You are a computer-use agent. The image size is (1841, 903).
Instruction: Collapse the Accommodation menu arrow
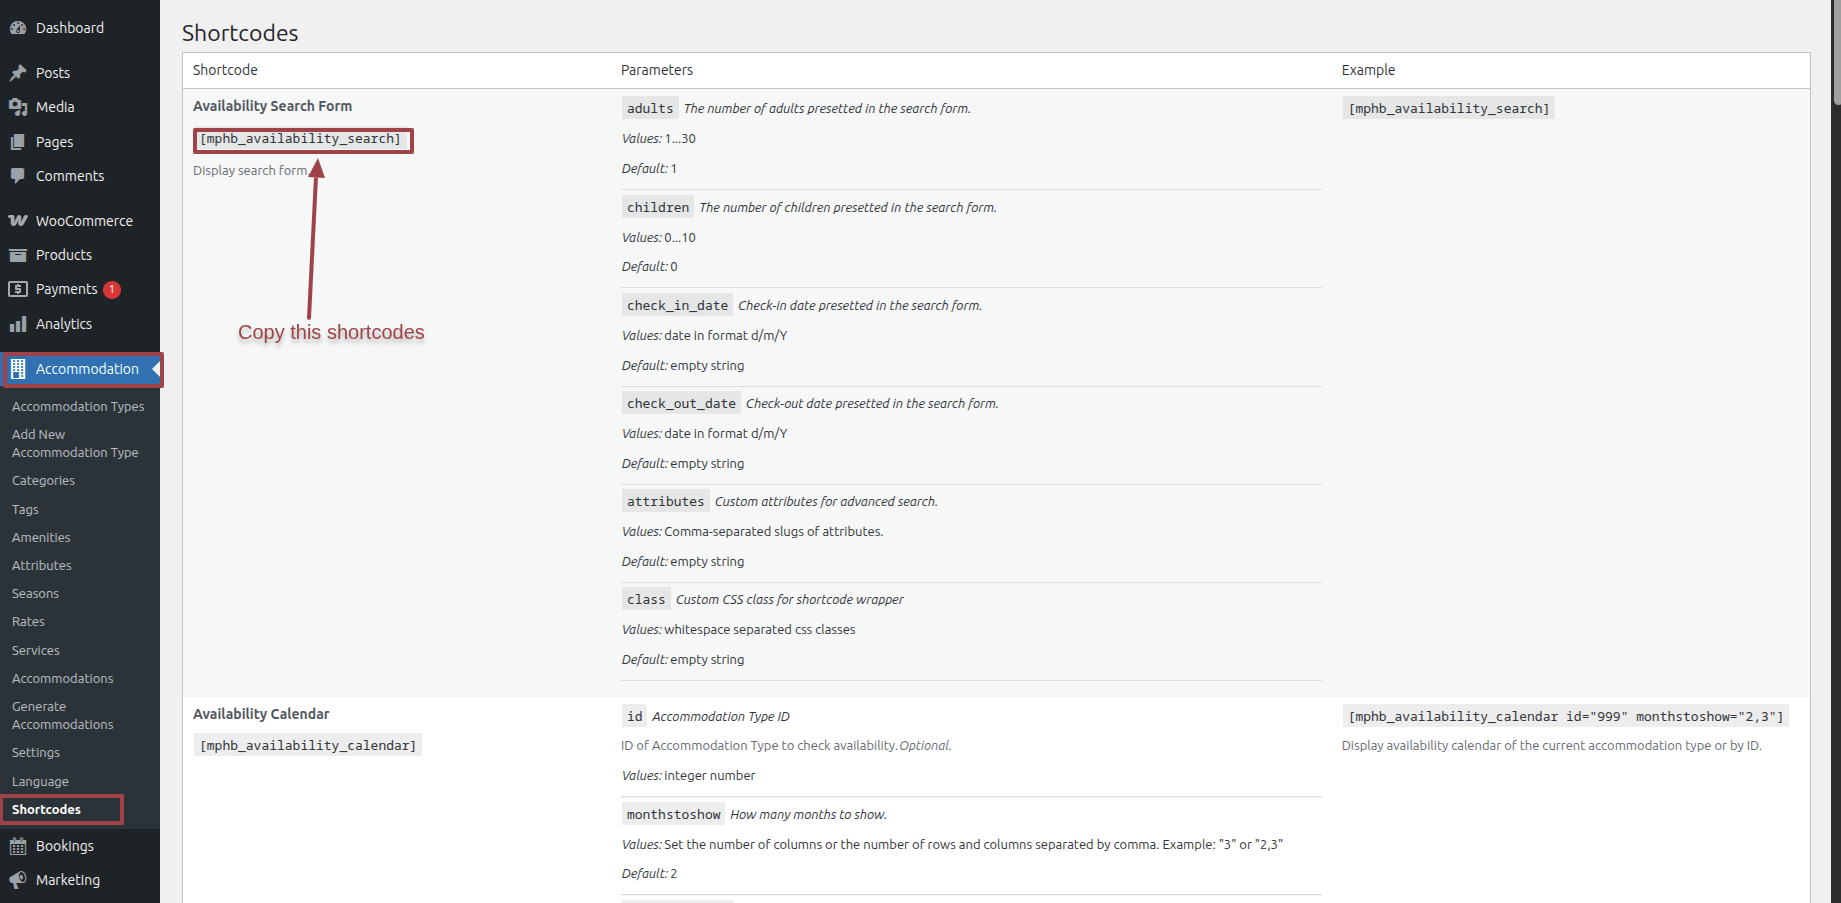(155, 369)
